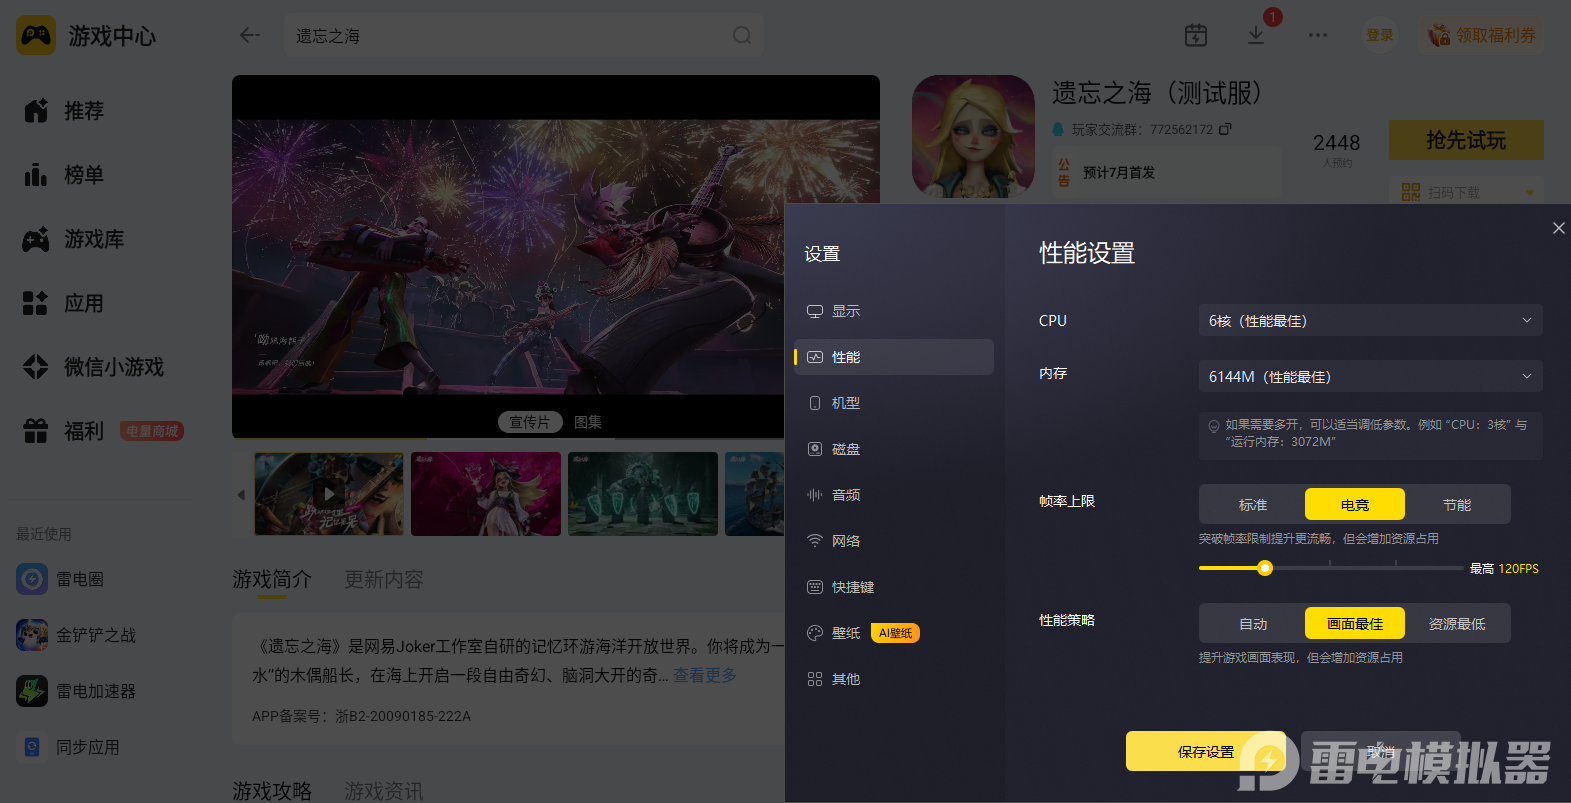The image size is (1571, 803).
Task: Click the game library (游戏库) gamepad icon
Action: click(36, 239)
